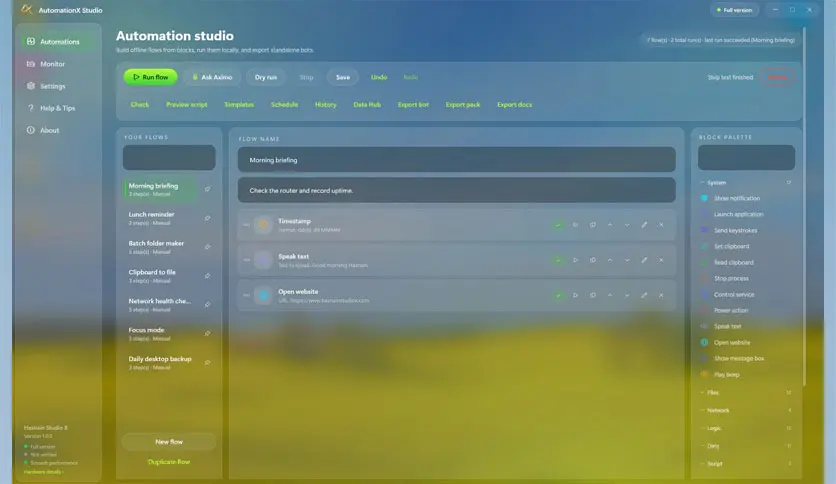
Task: Pin the Morning briefing flow
Action: 207,189
